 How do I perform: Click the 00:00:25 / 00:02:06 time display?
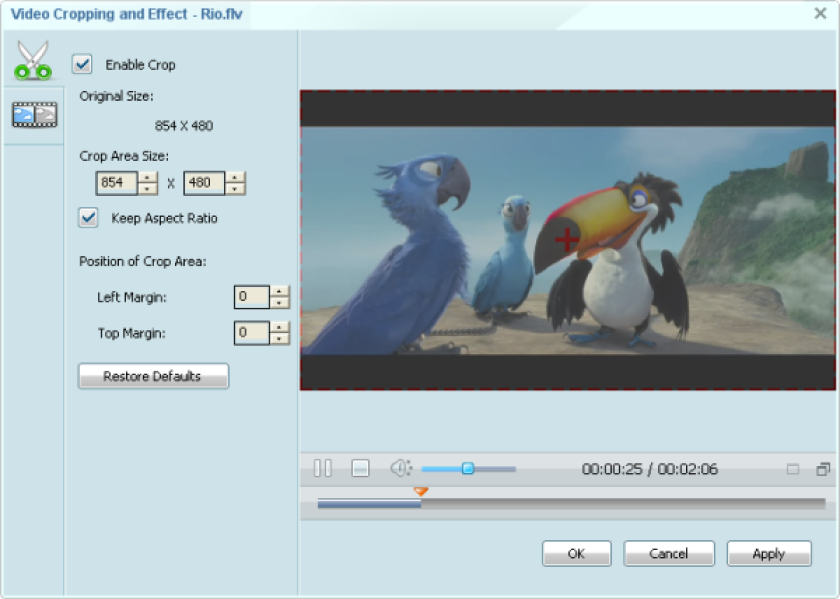(650, 469)
